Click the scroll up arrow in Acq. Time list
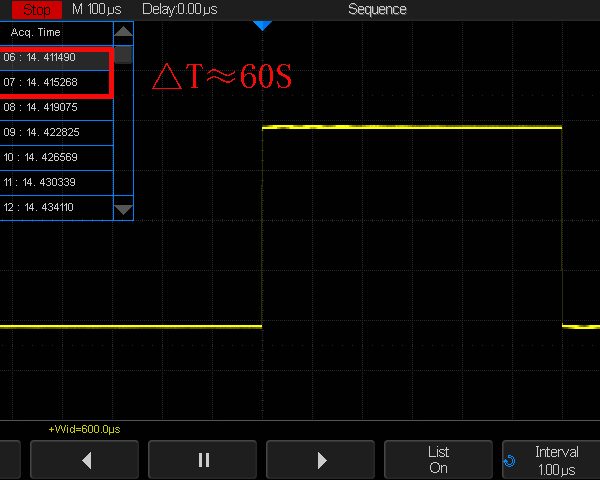600x480 pixels. pos(123,32)
